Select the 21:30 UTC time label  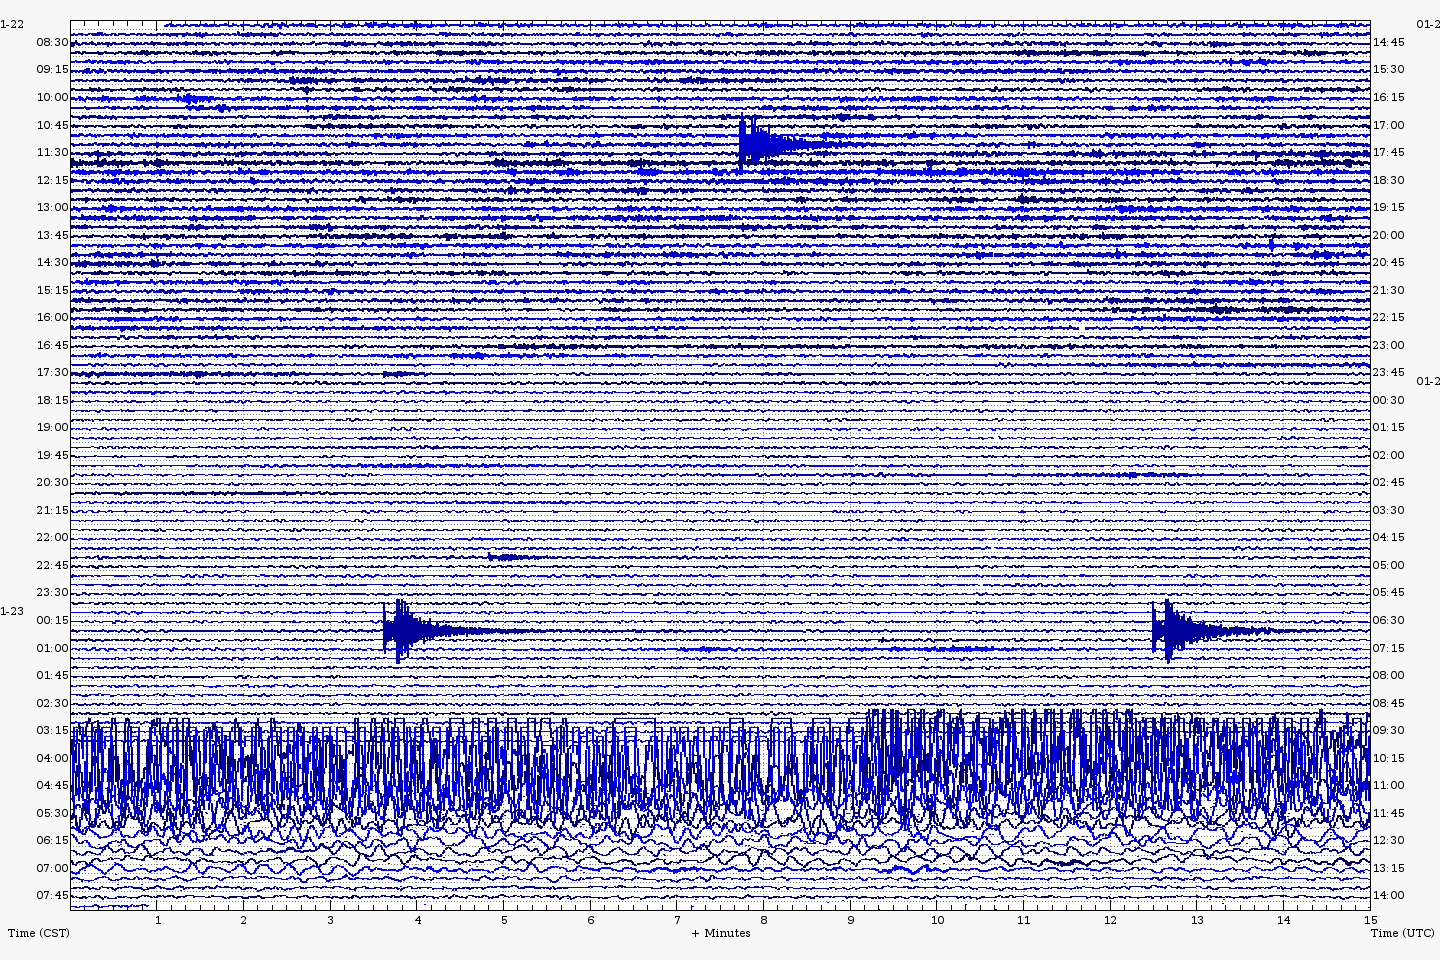pos(1388,290)
